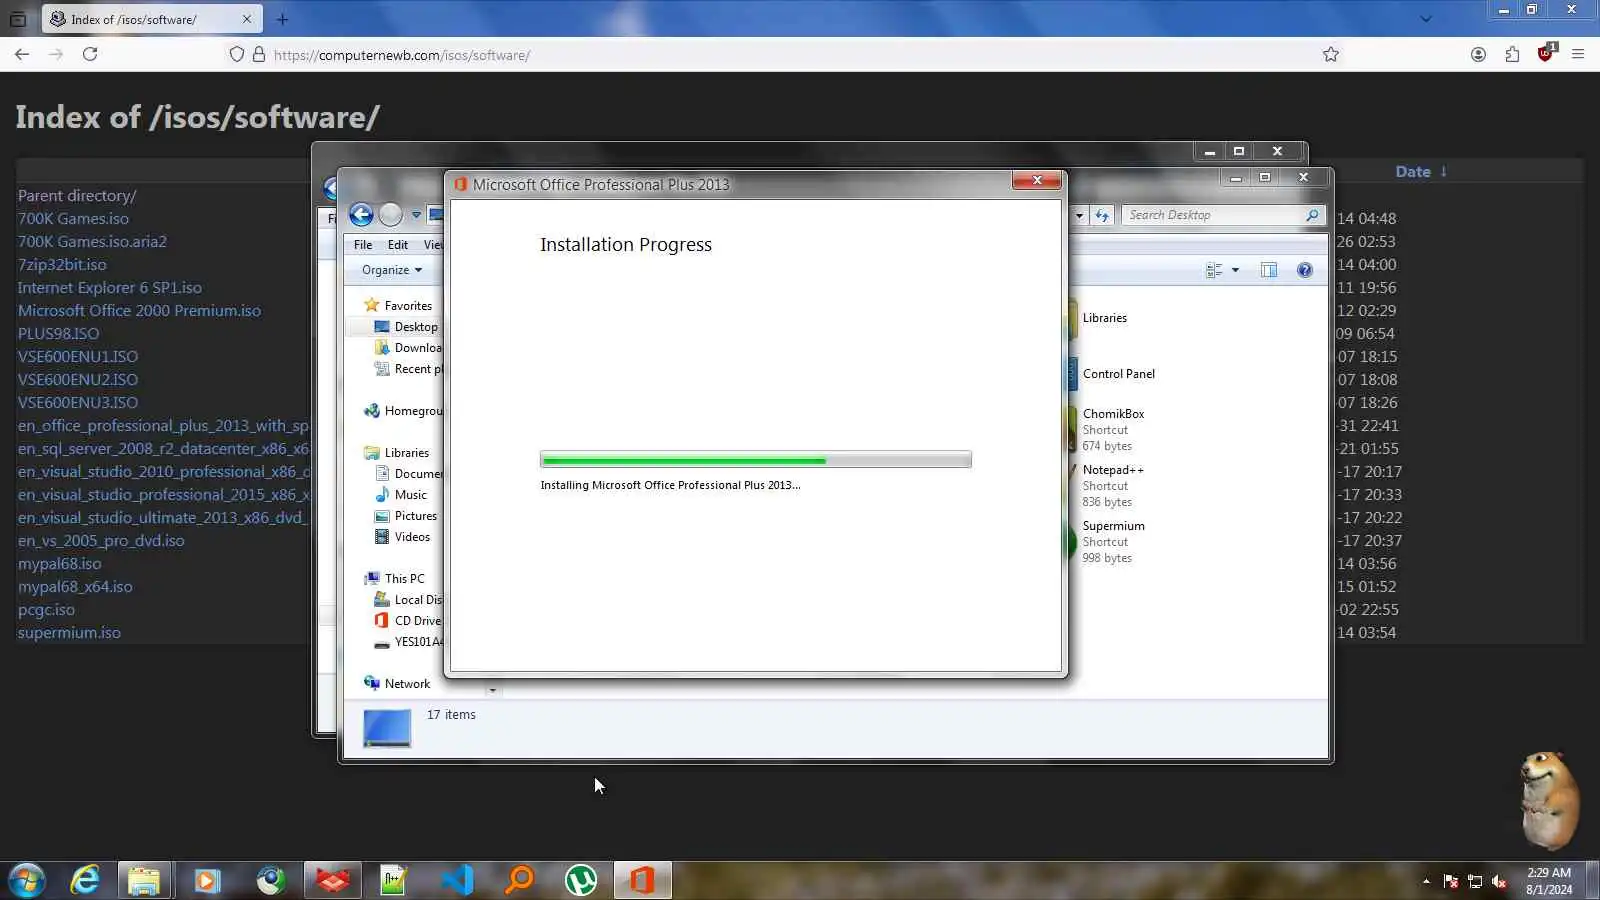Click the Explorer back button
Image resolution: width=1600 pixels, height=900 pixels.
pyautogui.click(x=361, y=214)
